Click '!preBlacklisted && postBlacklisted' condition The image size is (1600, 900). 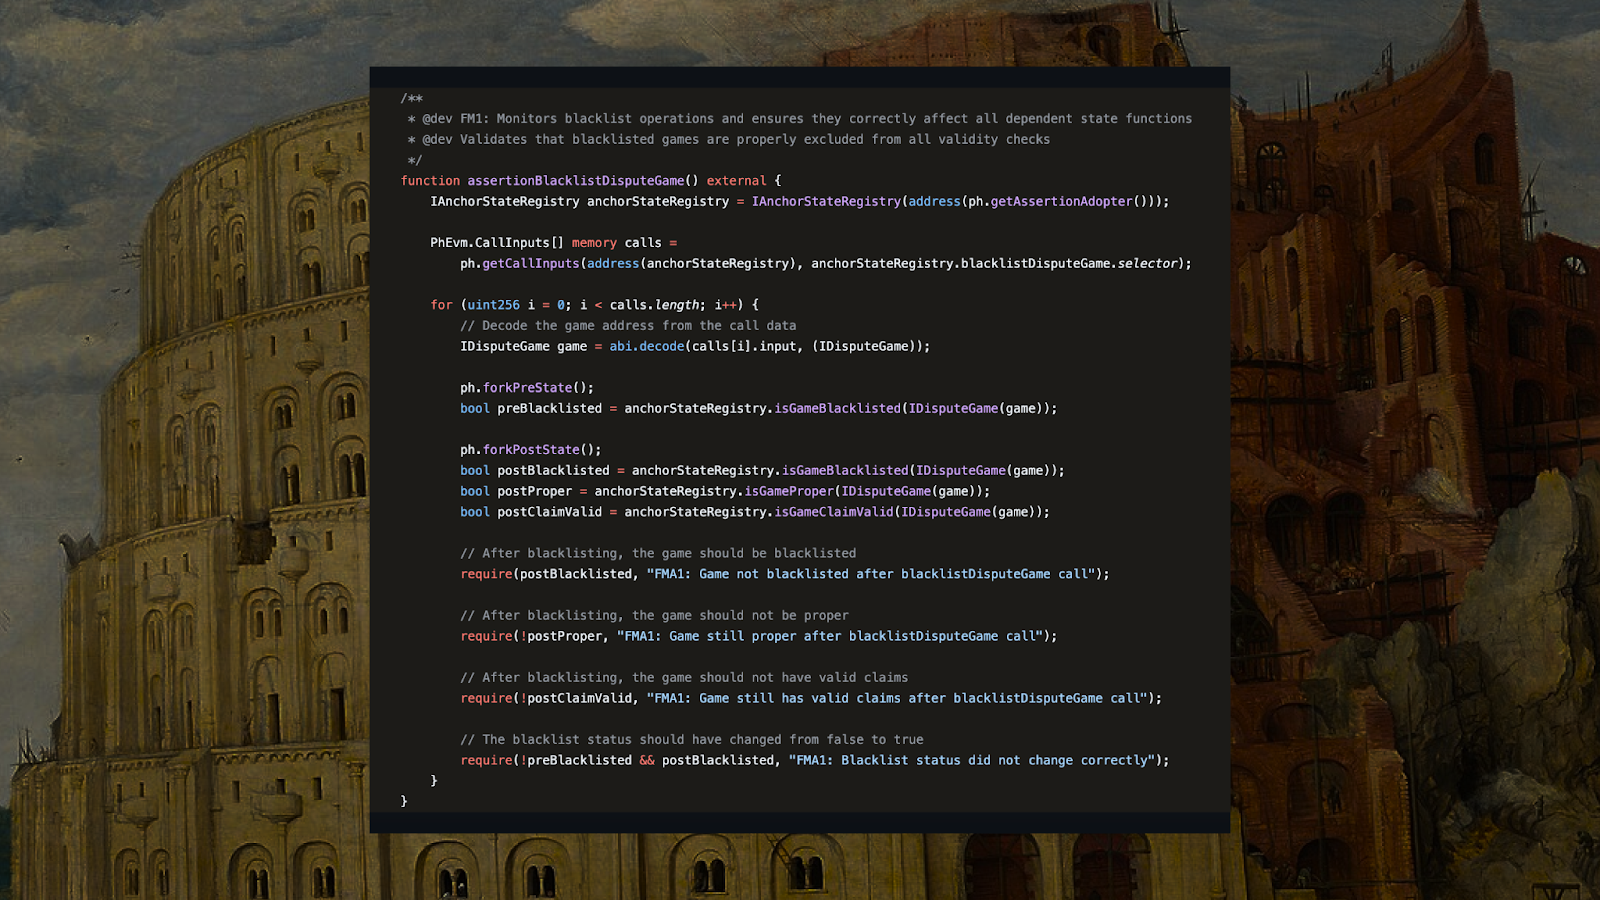click(x=647, y=761)
